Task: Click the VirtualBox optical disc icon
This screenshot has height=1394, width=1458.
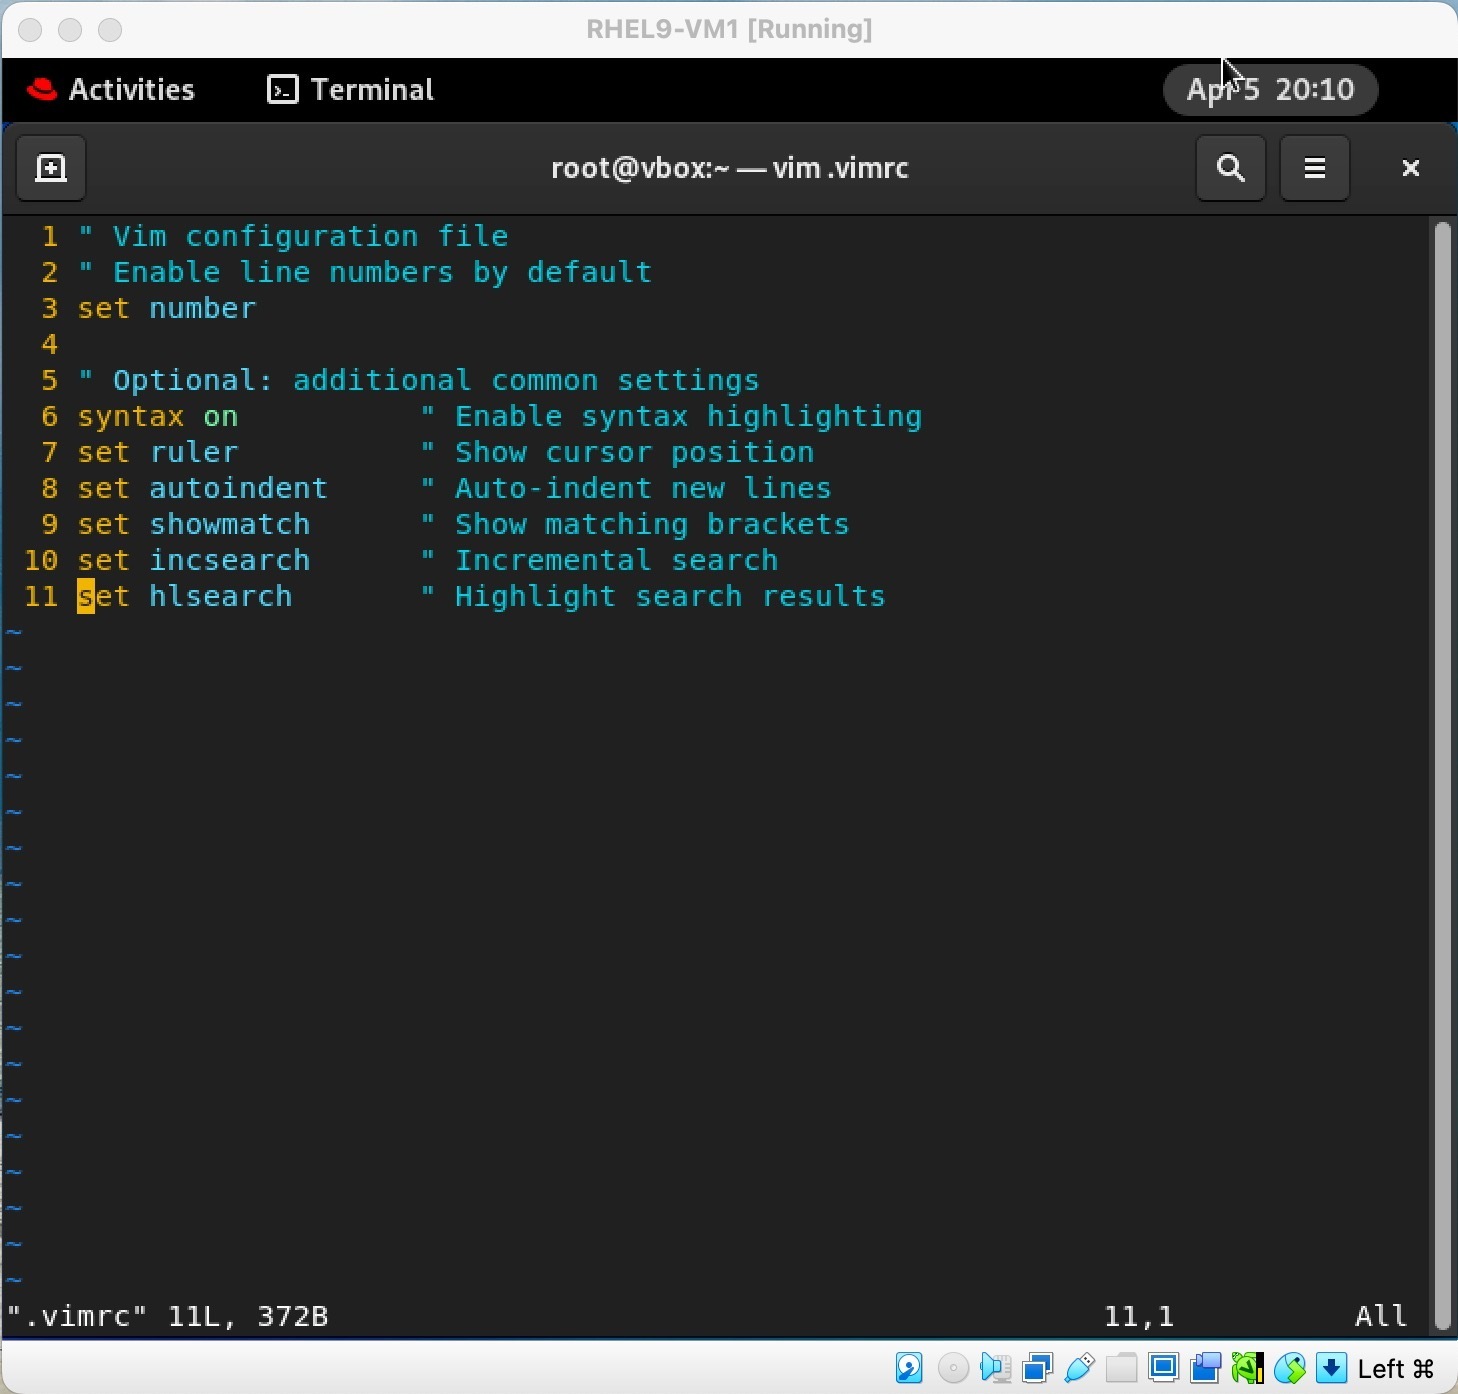Action: point(953,1367)
